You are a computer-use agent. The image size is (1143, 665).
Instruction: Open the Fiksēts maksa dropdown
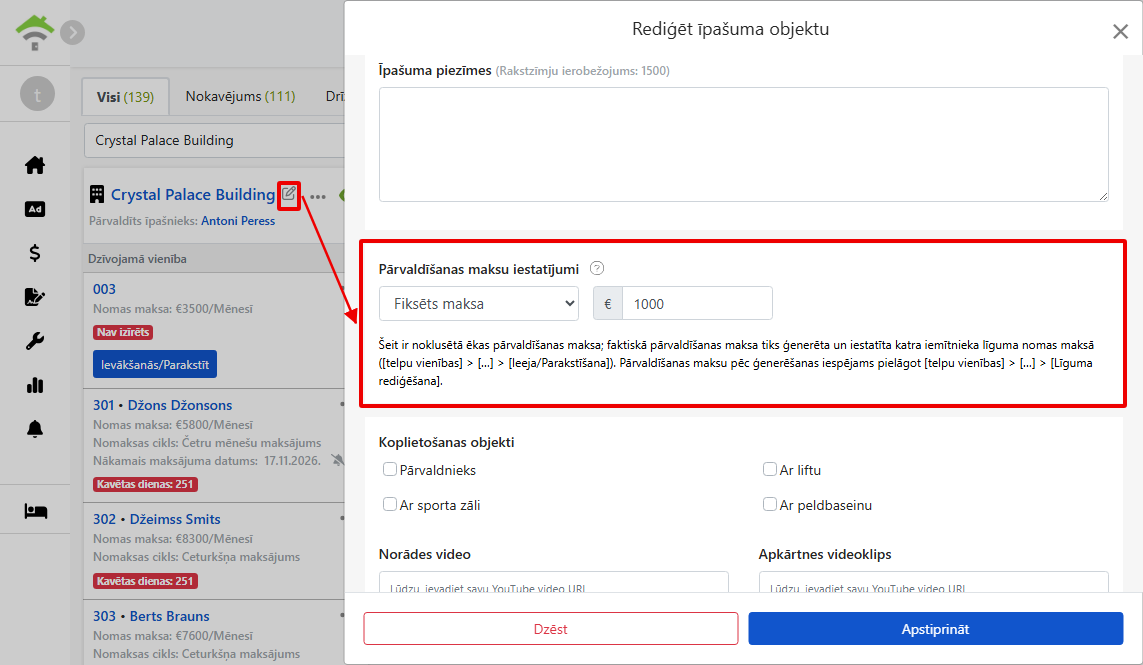(479, 303)
